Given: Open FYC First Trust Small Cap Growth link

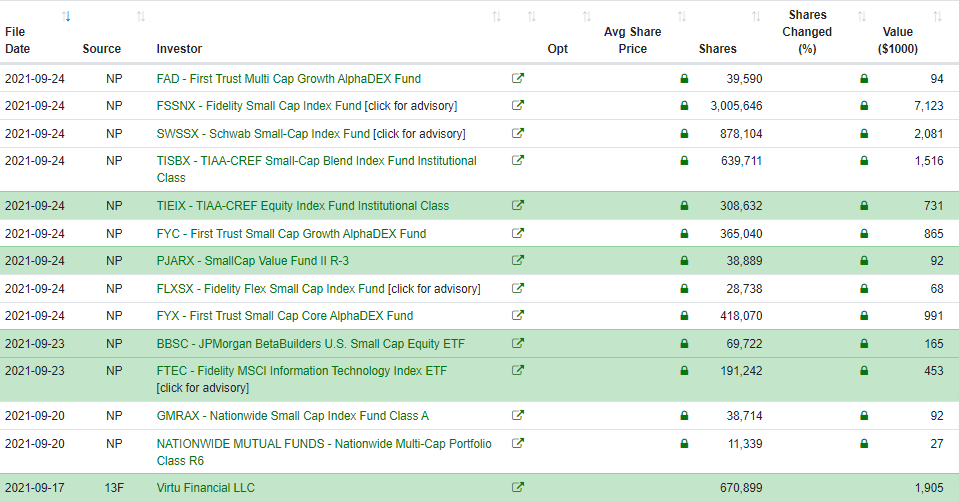Looking at the screenshot, I should click(291, 233).
